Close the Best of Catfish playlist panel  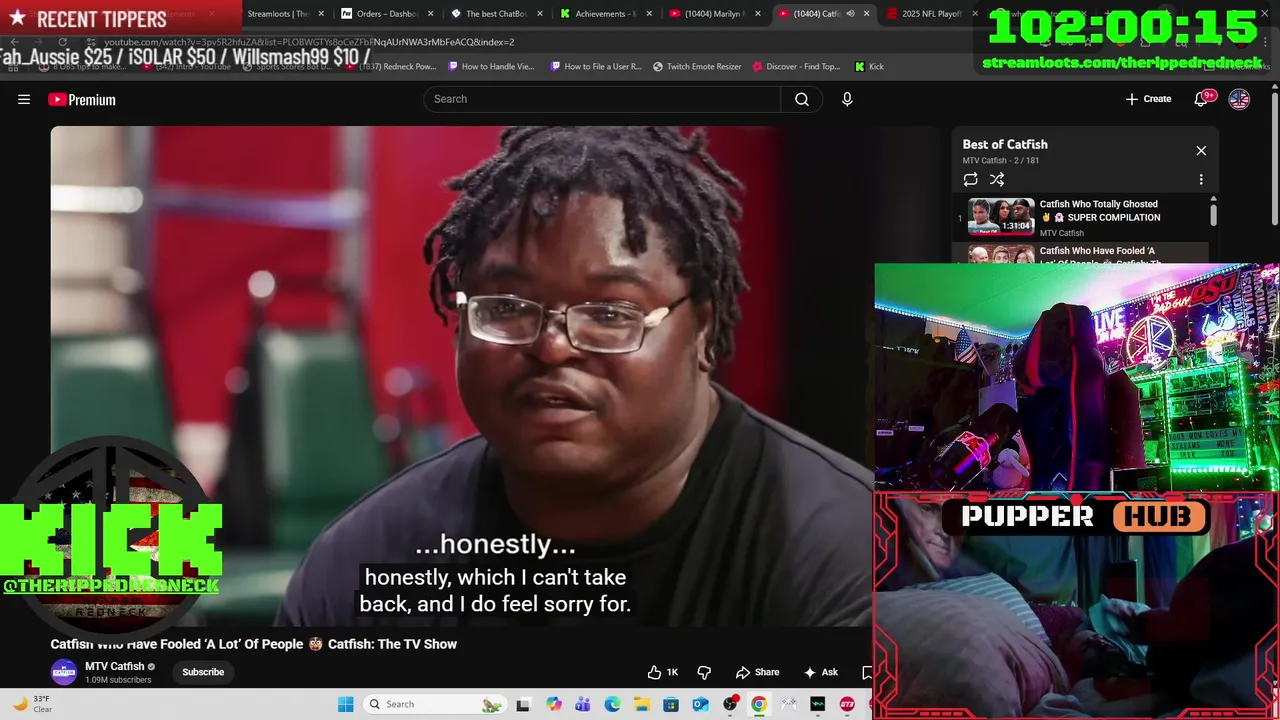(x=1201, y=151)
